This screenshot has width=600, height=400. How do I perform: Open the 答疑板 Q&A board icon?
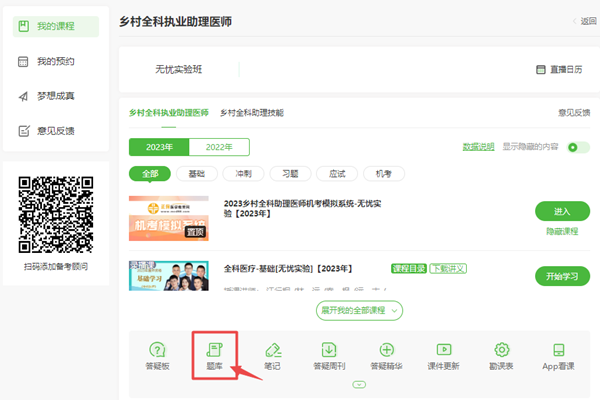coord(157,356)
